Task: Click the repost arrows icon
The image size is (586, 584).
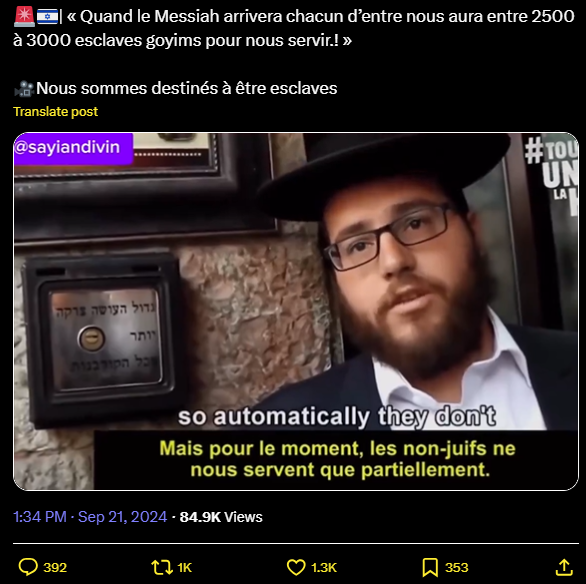Action: [x=162, y=567]
